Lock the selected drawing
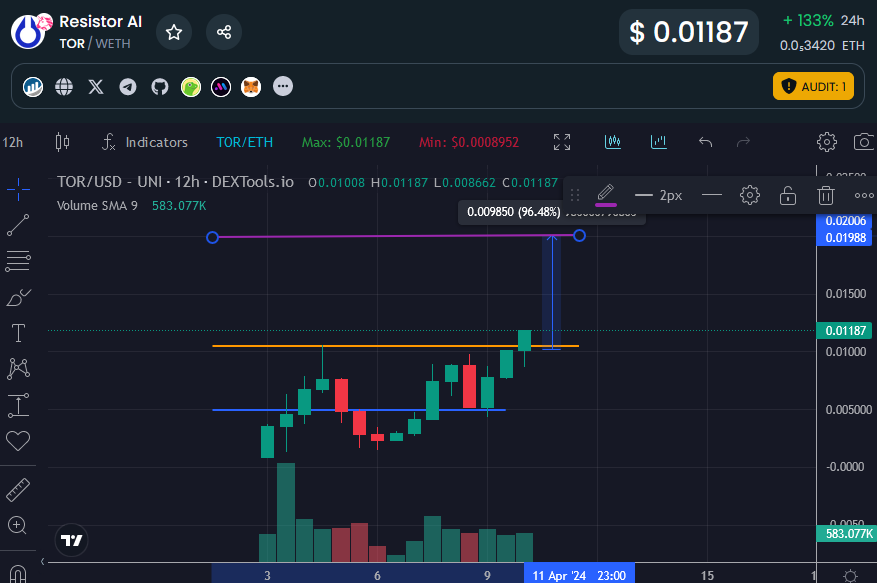This screenshot has width=877, height=583. pyautogui.click(x=788, y=195)
